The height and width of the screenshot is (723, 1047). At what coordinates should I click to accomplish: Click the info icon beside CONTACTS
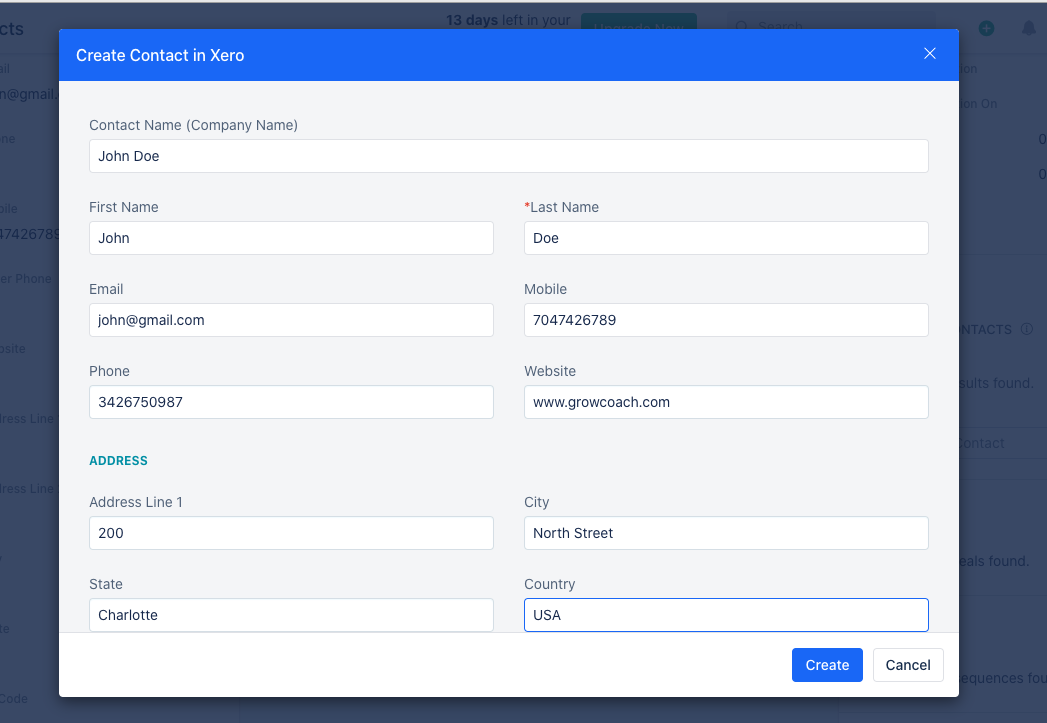point(1027,329)
